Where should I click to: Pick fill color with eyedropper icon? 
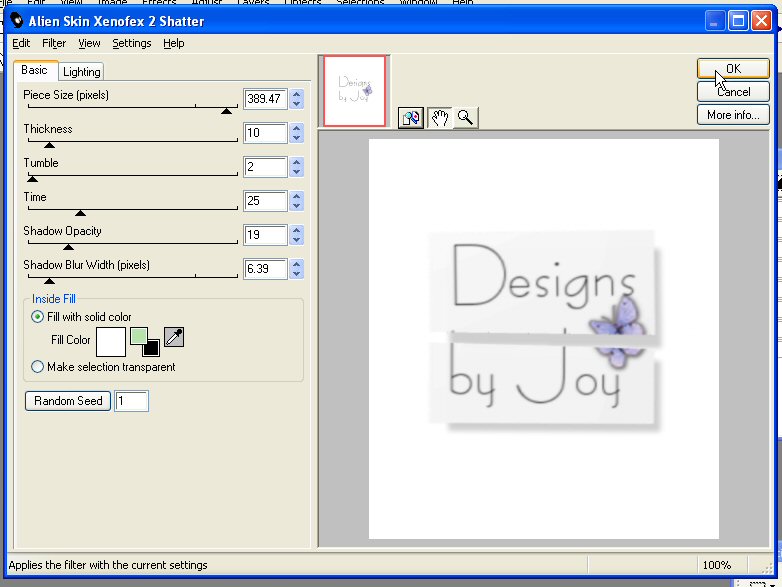[174, 338]
